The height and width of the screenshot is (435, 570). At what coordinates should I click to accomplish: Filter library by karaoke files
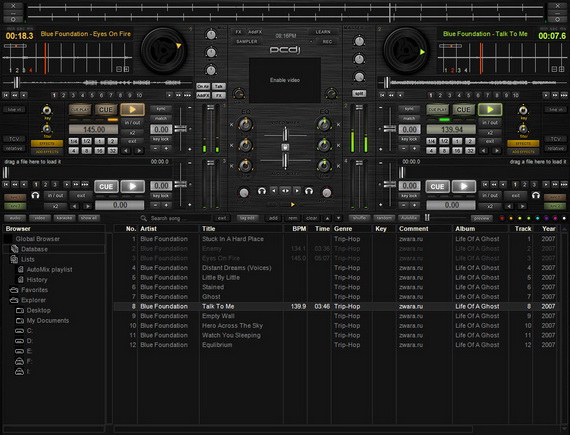coord(64,218)
